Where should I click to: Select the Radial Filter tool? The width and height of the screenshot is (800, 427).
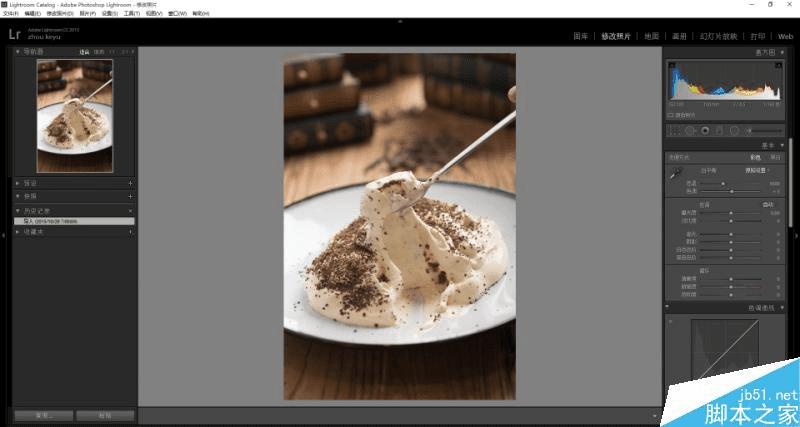pos(734,131)
